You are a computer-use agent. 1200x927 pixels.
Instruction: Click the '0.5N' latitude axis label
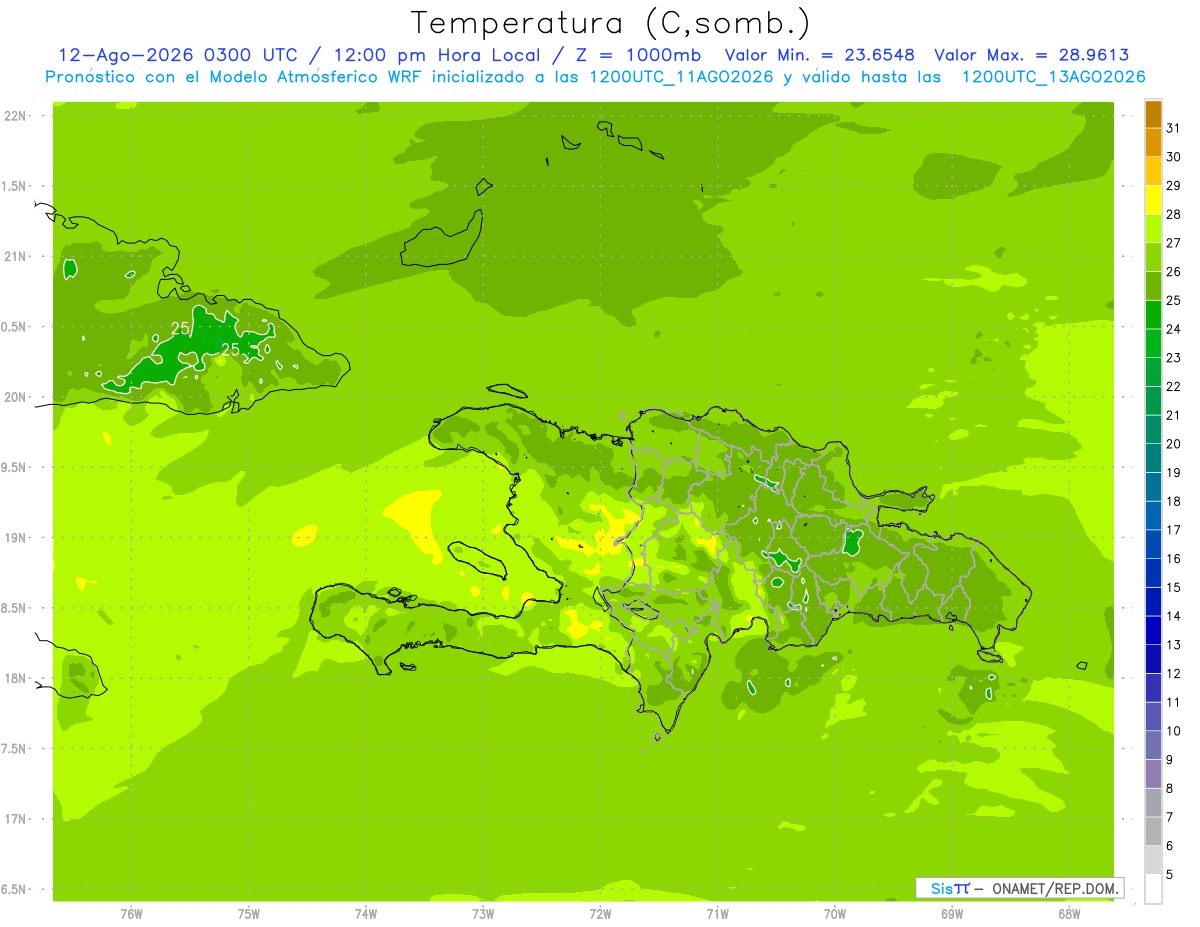[x=15, y=327]
